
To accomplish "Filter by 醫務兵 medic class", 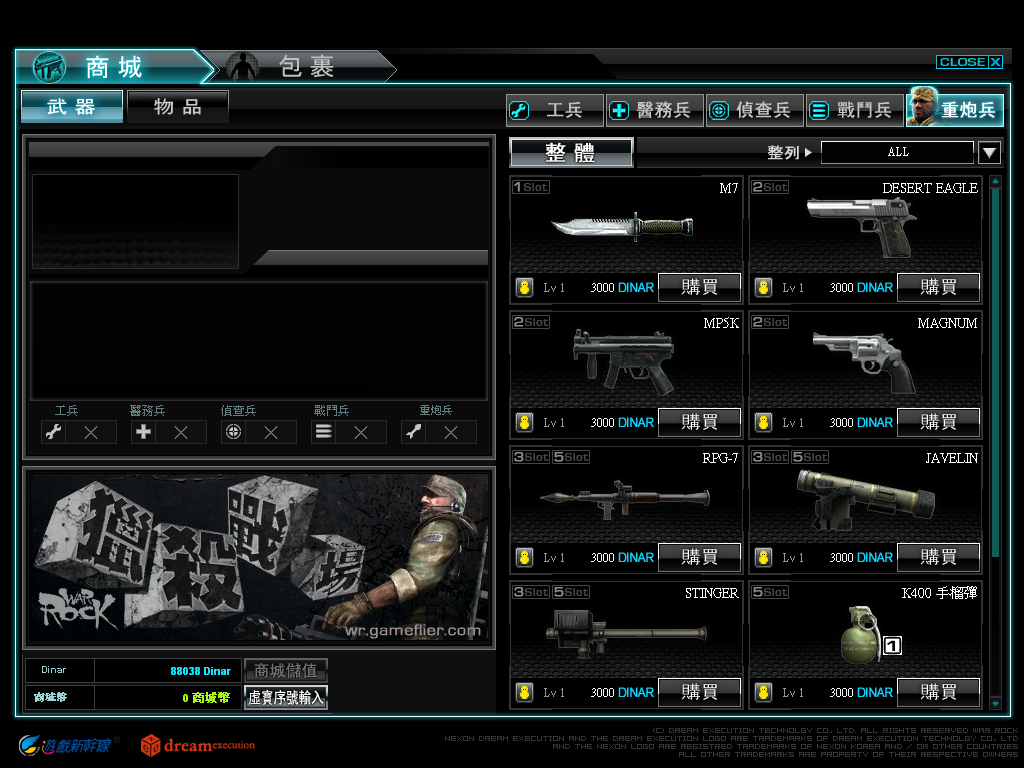I will coord(654,110).
